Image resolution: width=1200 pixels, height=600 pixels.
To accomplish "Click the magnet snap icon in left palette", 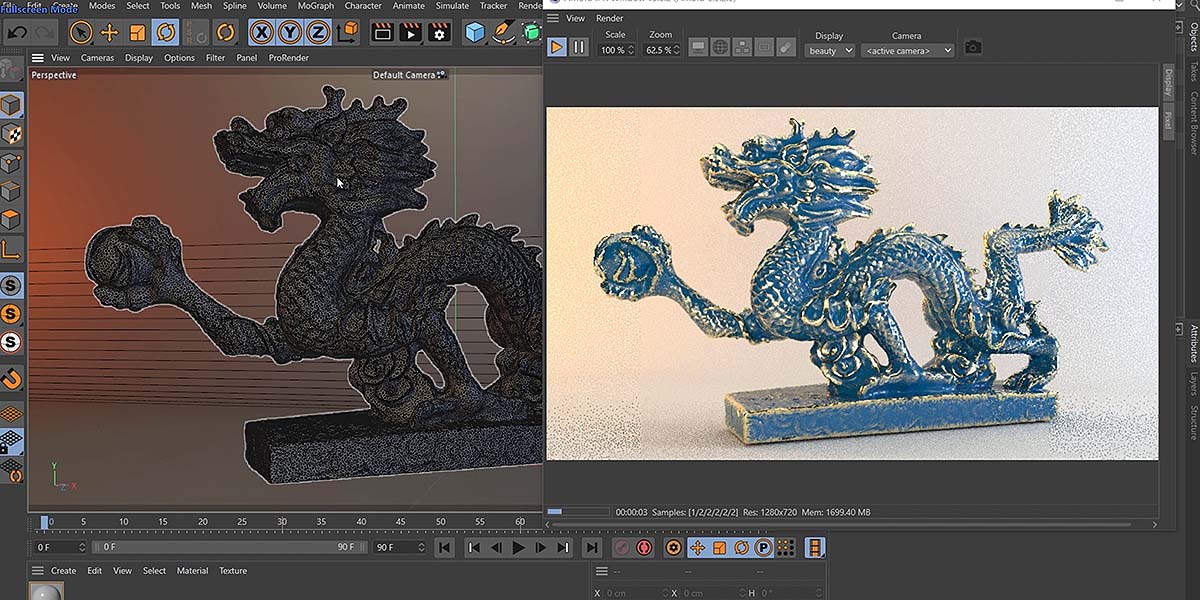I will pos(11,379).
